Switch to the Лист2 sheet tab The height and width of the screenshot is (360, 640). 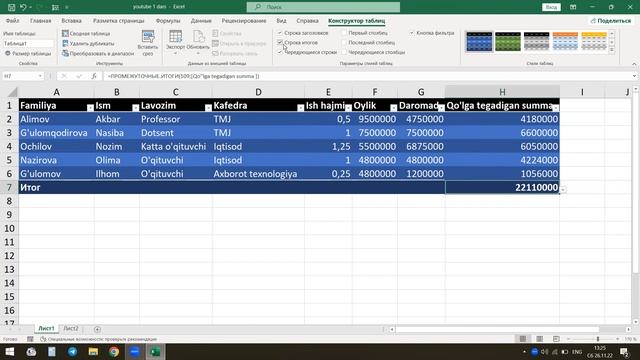click(71, 329)
